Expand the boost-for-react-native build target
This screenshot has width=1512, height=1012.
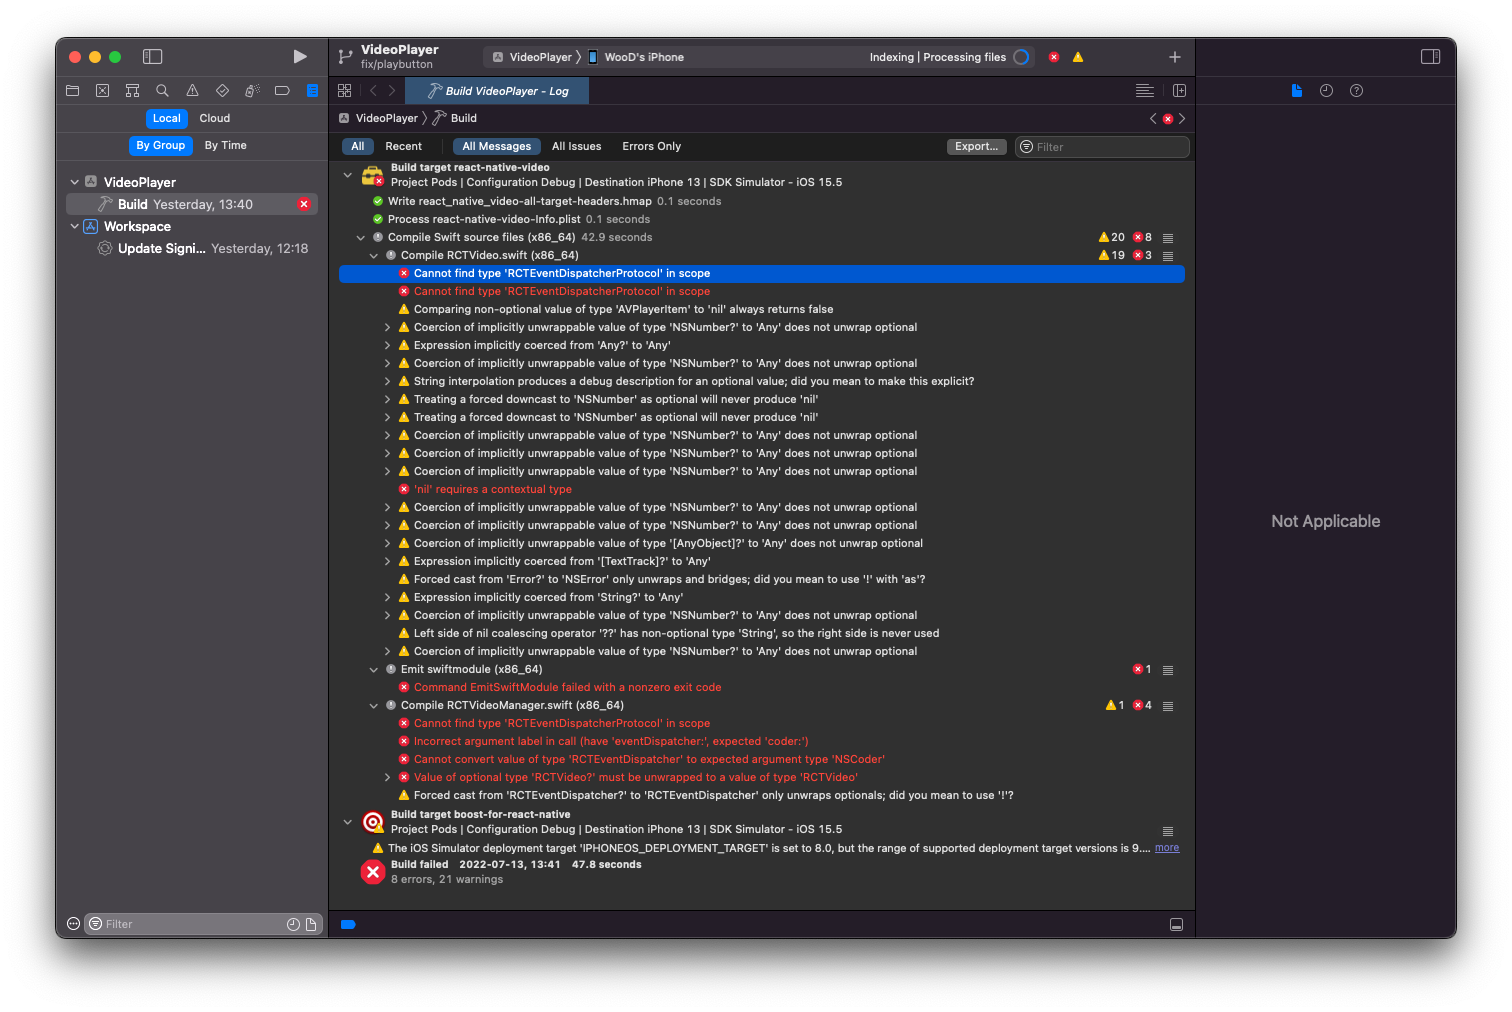click(348, 822)
